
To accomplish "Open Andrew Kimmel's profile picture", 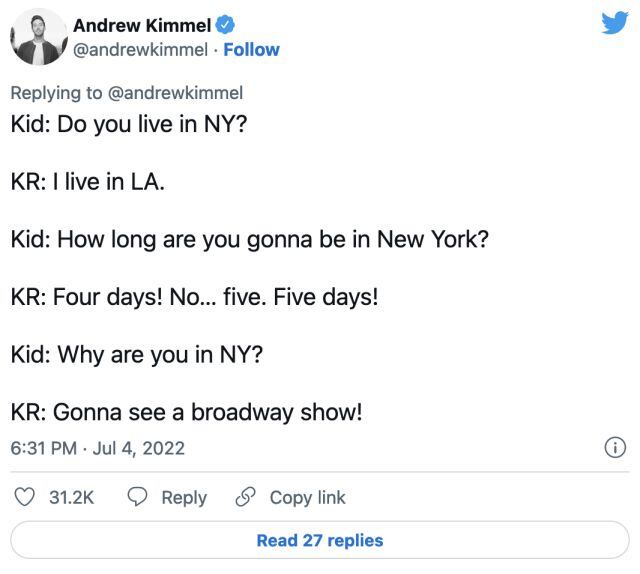I will pyautogui.click(x=38, y=38).
